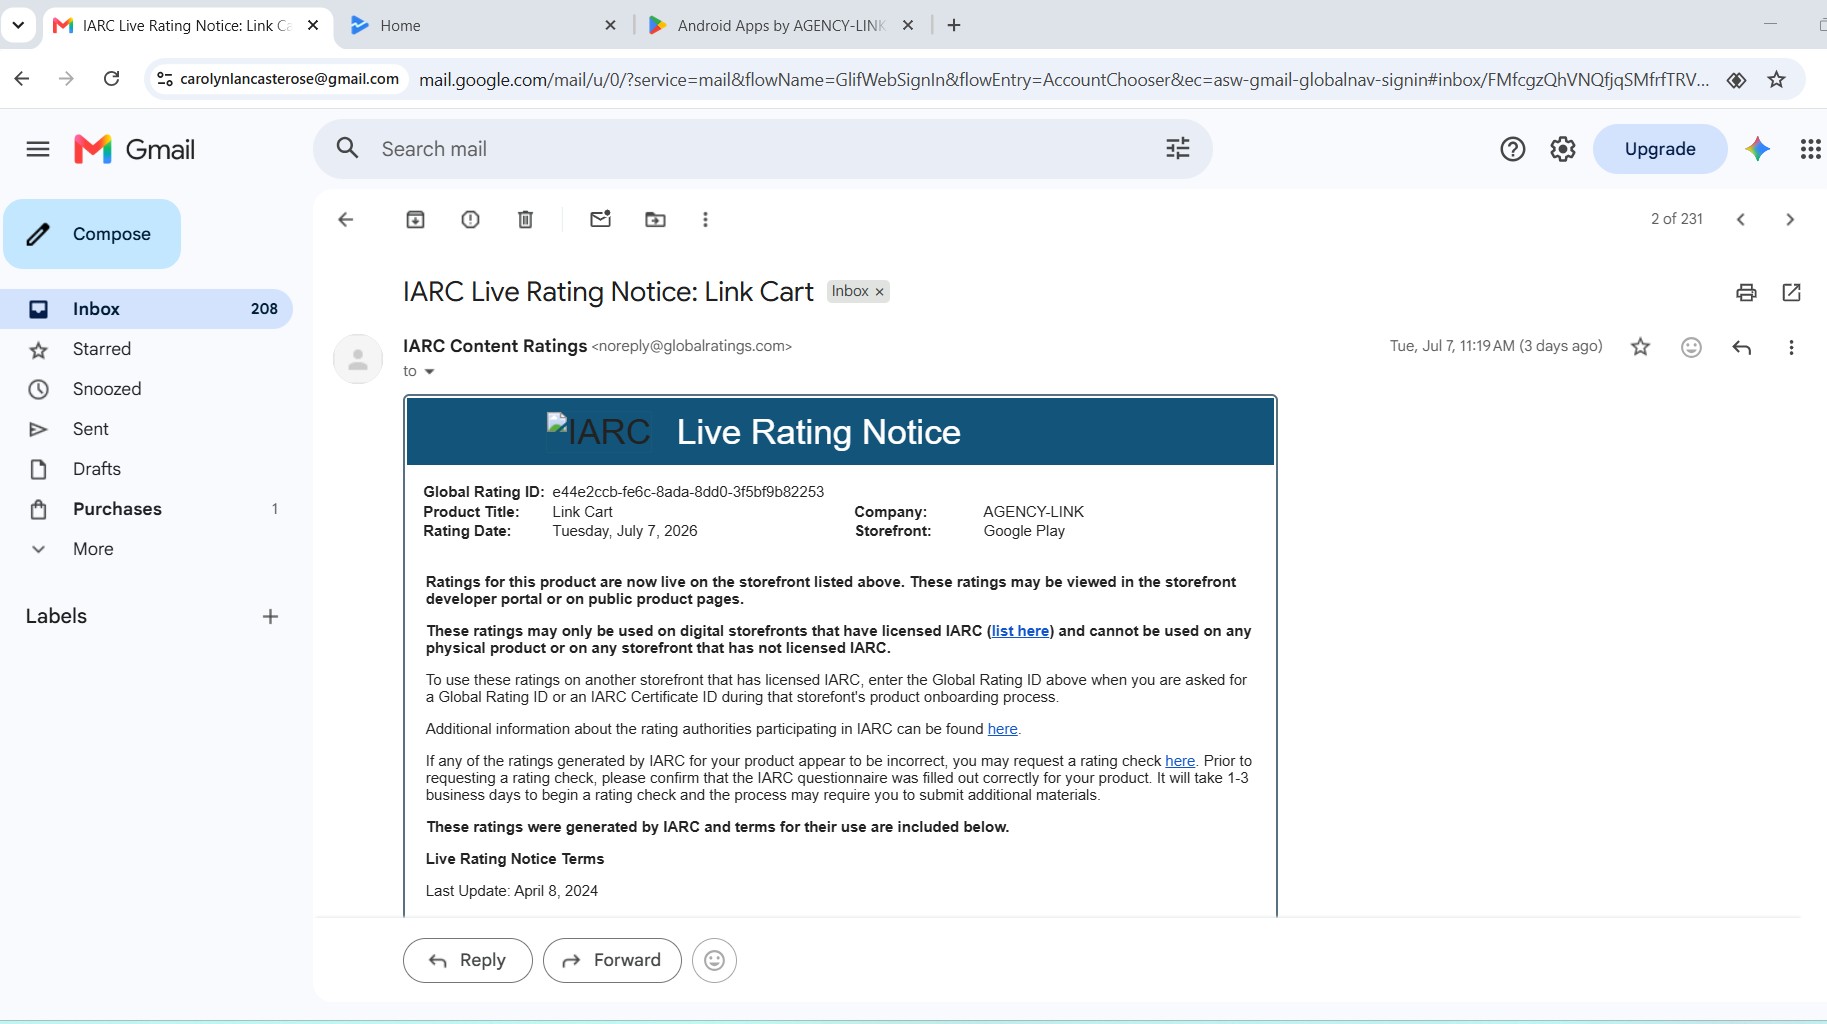Open 'here' link to request rating check
The height and width of the screenshot is (1024, 1827).
coord(1180,761)
